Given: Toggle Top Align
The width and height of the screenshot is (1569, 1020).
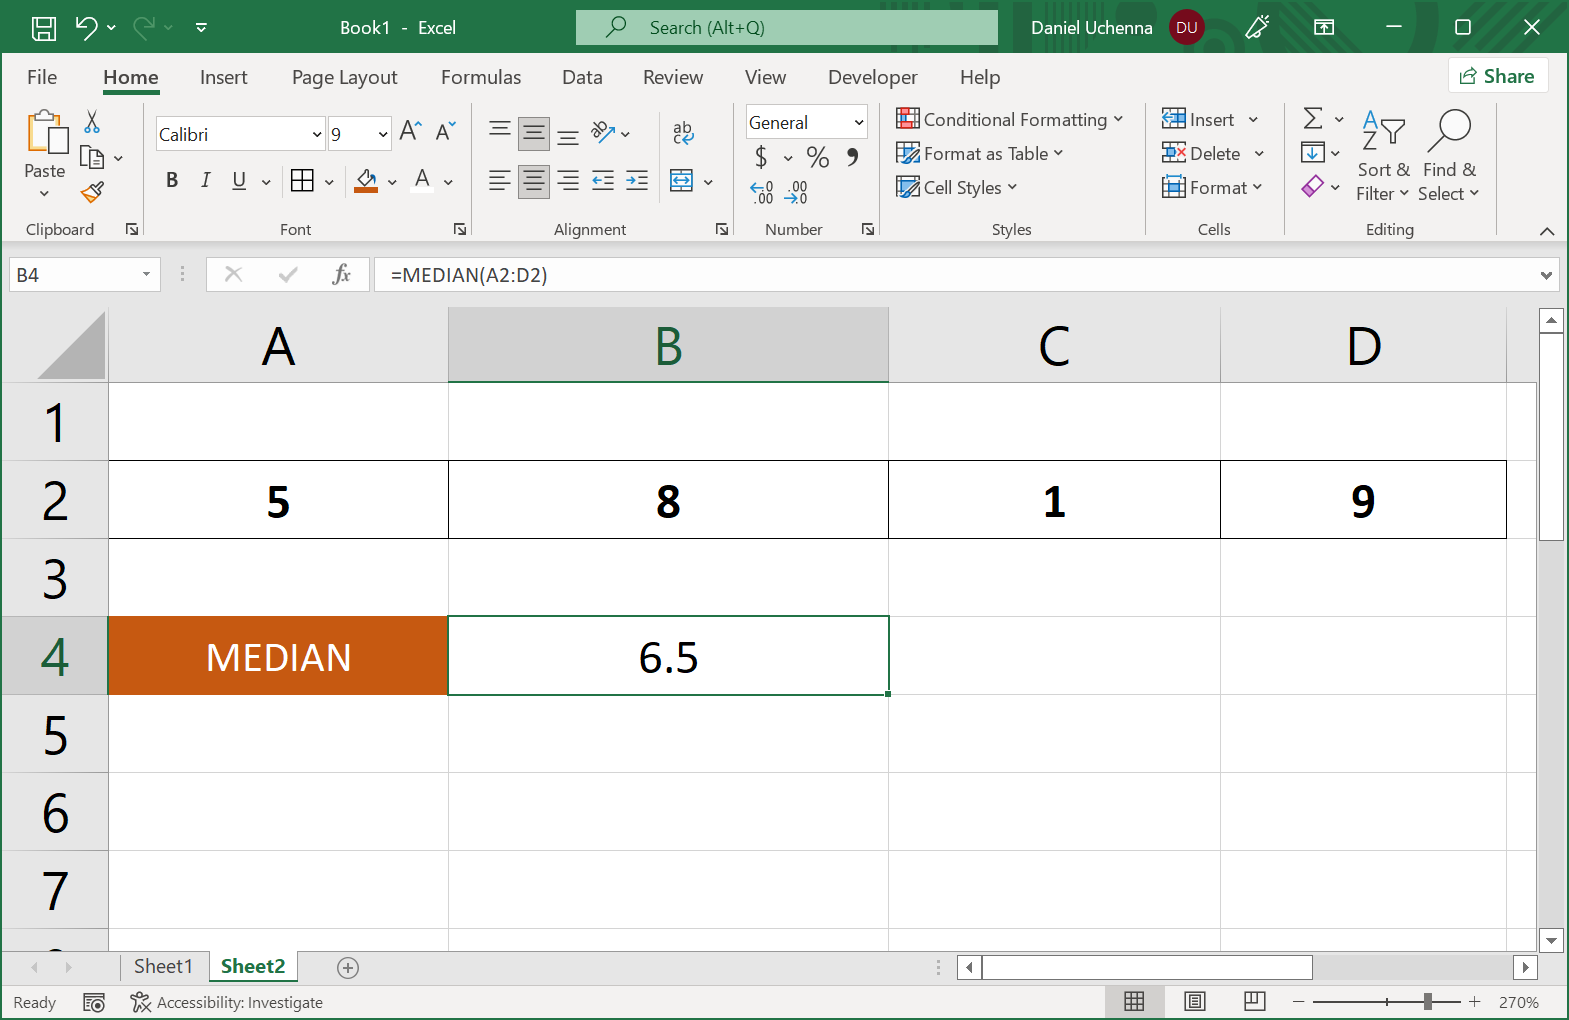Looking at the screenshot, I should 500,129.
